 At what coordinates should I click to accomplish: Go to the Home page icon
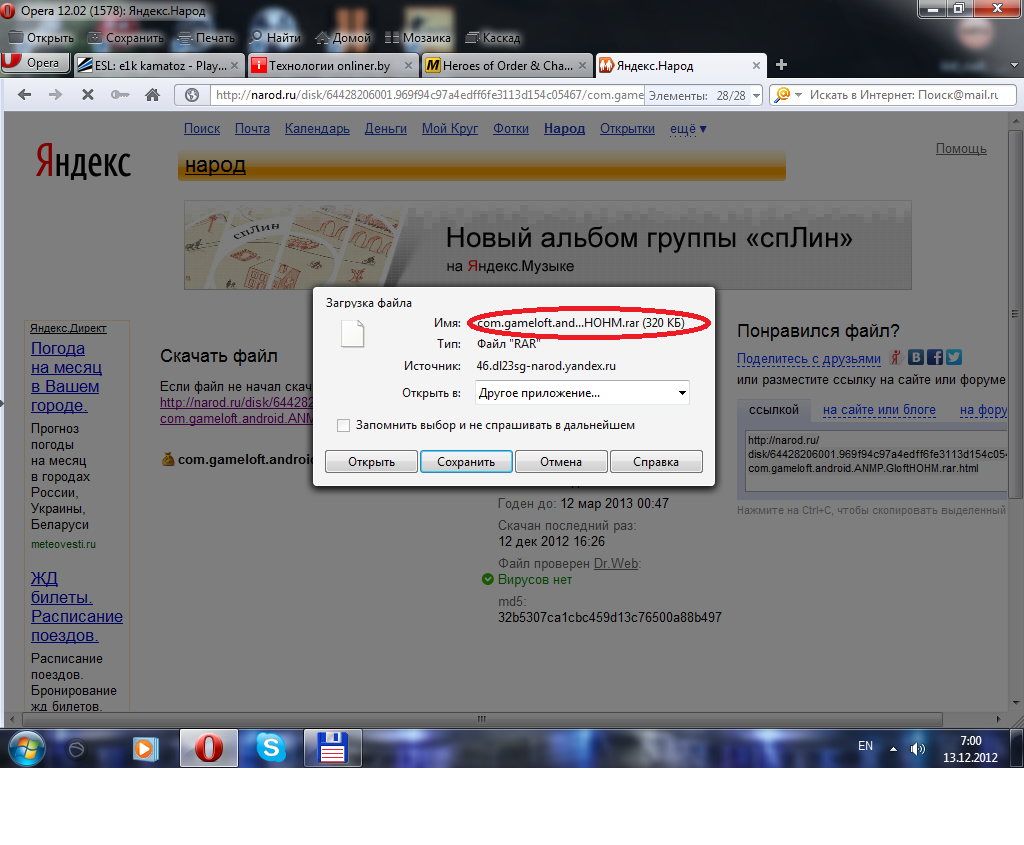coord(152,95)
